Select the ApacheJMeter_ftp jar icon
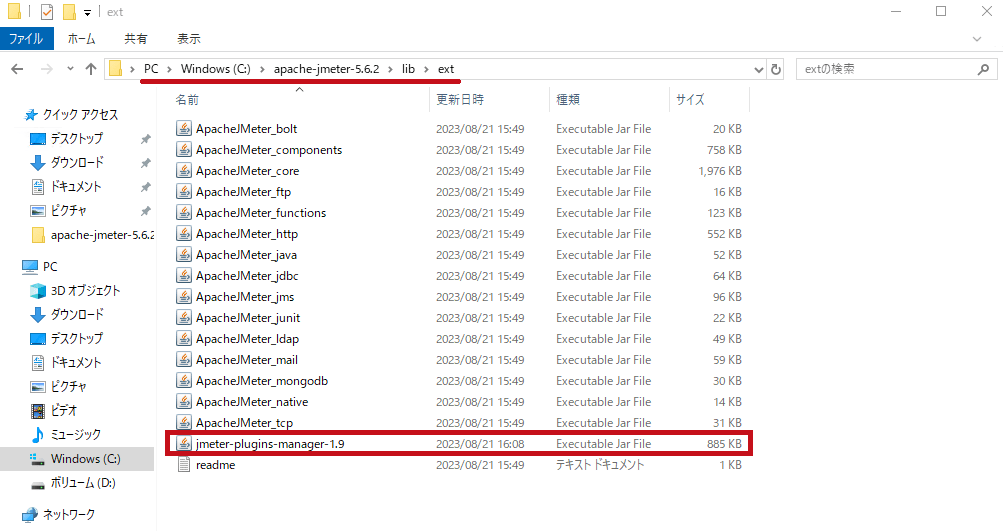This screenshot has height=531, width=1003. coord(184,192)
